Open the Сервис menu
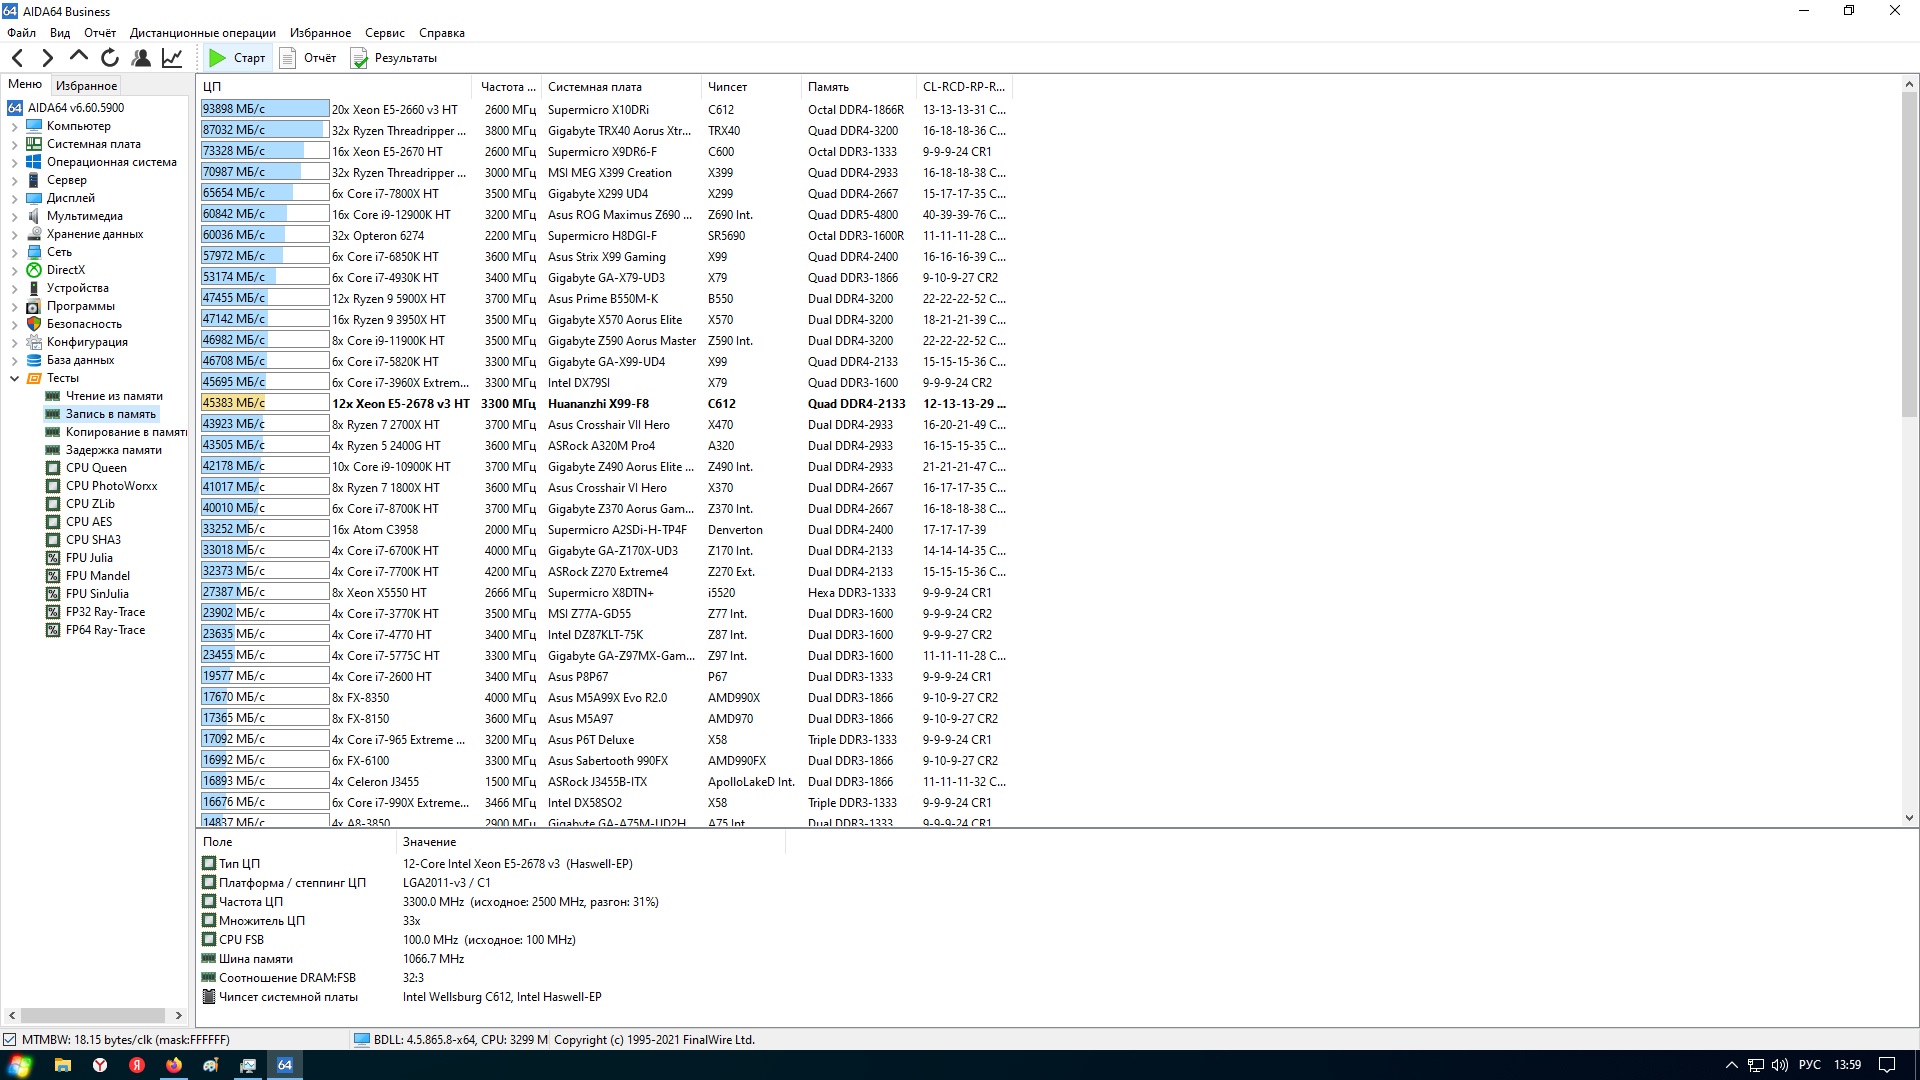The height and width of the screenshot is (1080, 1920). pyautogui.click(x=384, y=33)
